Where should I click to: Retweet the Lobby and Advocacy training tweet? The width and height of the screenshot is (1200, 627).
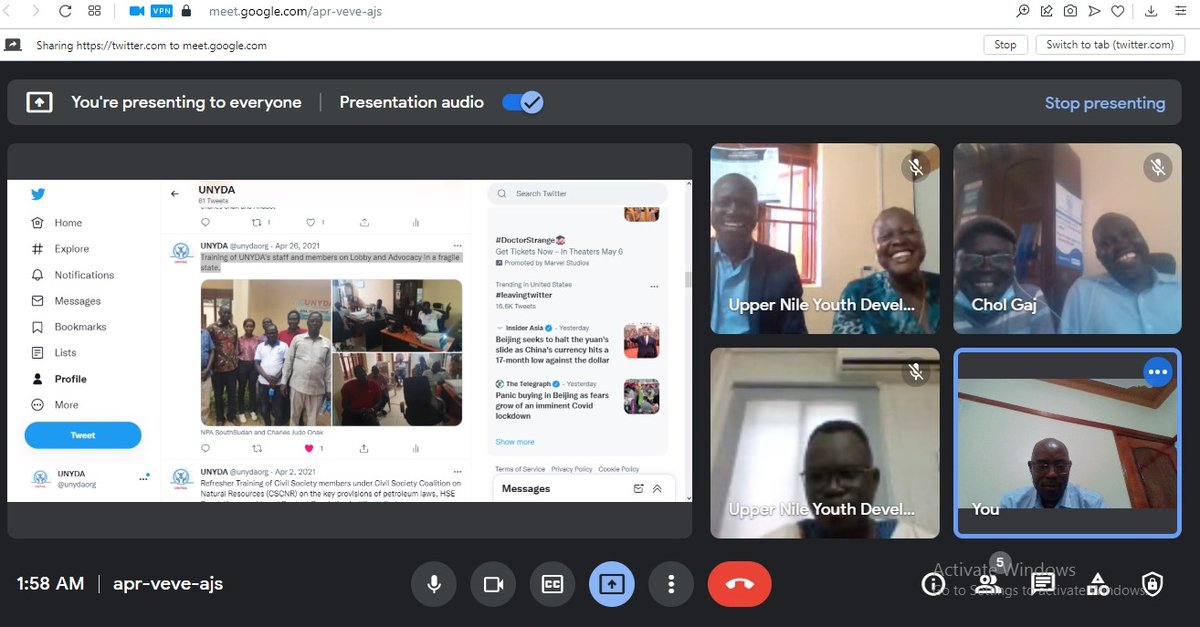(257, 447)
